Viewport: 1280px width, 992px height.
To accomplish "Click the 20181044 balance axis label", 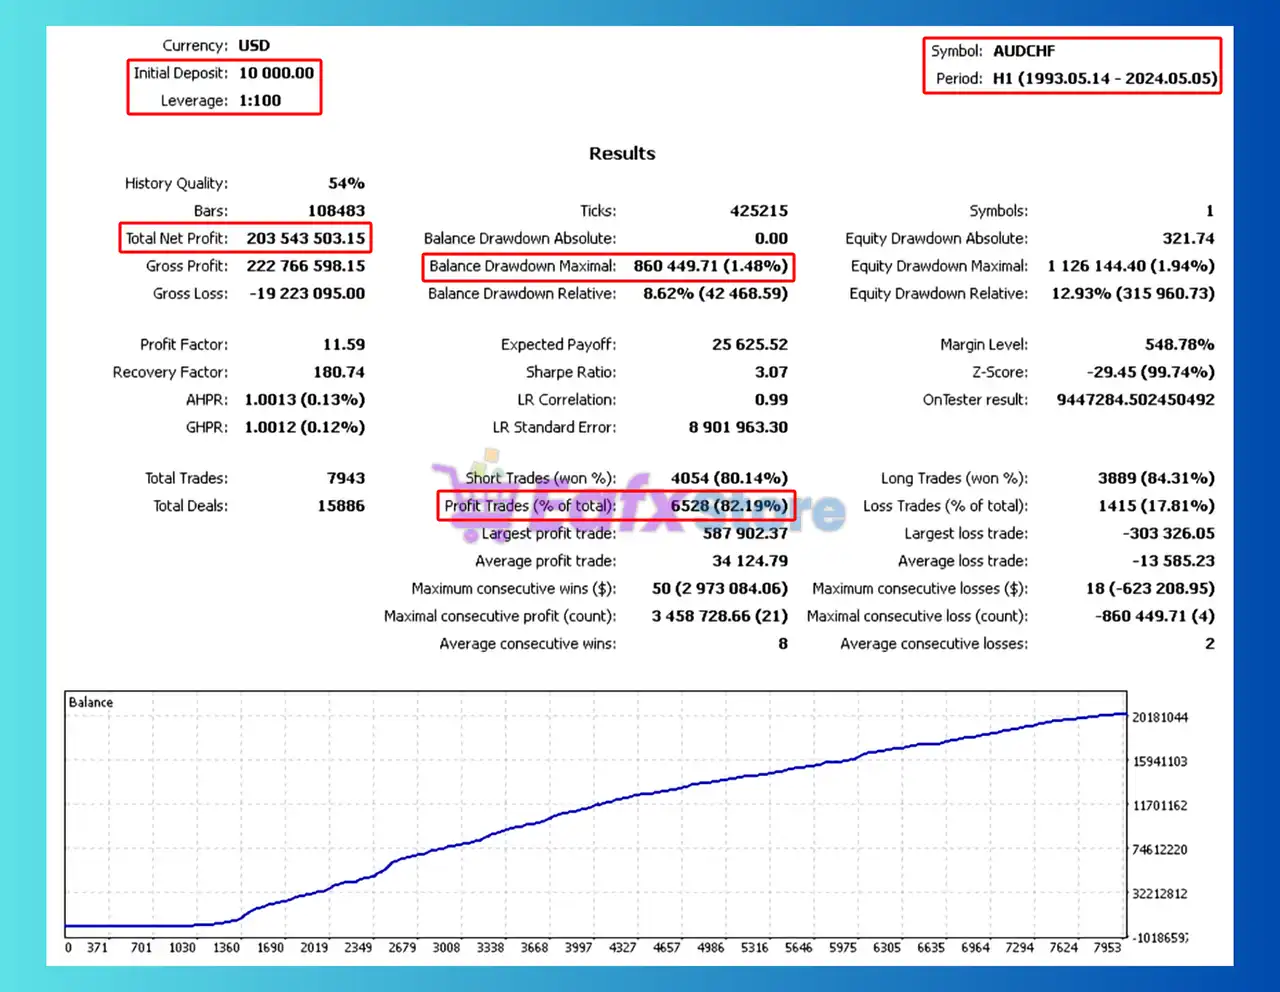I will click(1160, 717).
